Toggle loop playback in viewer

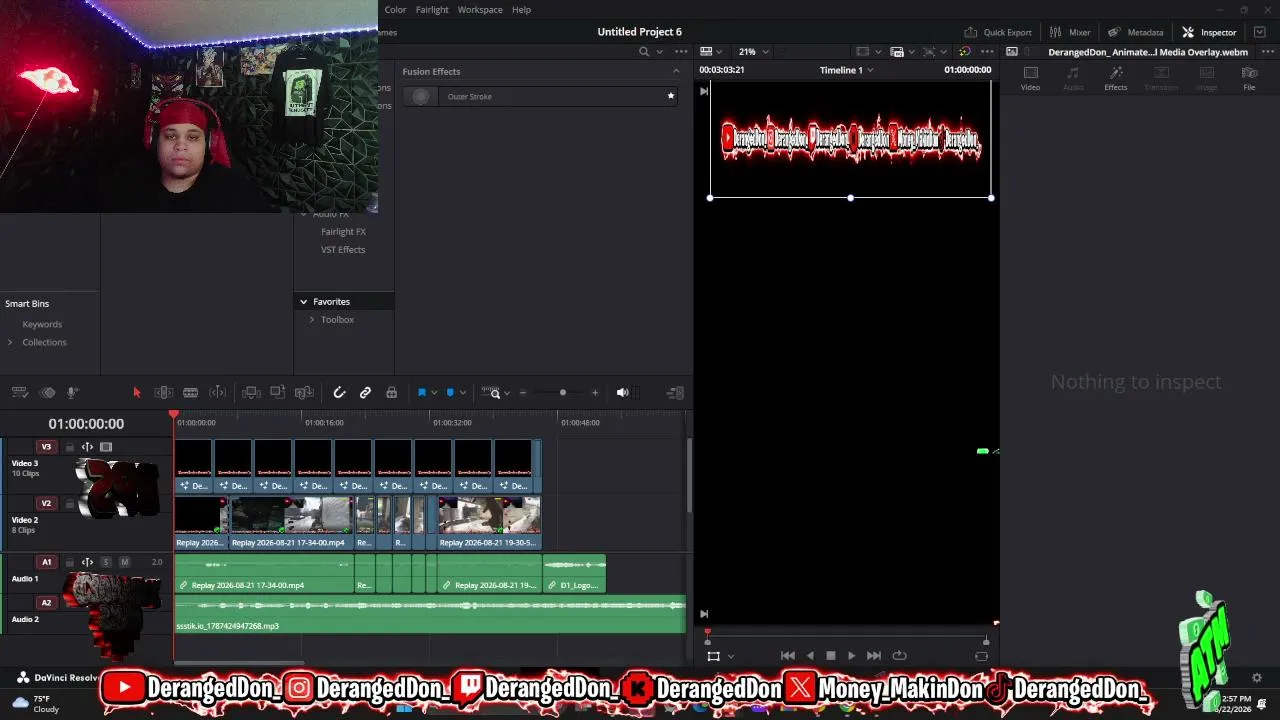899,656
